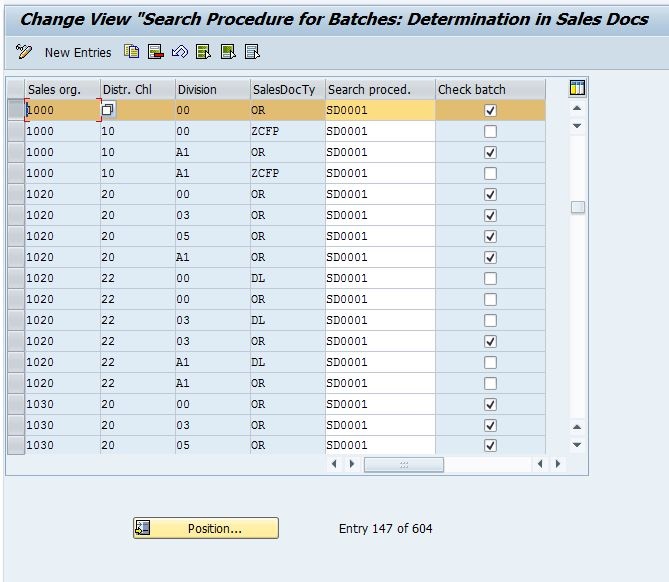669x582 pixels.
Task: Click Search proced. field SD0001 in 1020 22 A1 DL row
Action: coord(380,362)
